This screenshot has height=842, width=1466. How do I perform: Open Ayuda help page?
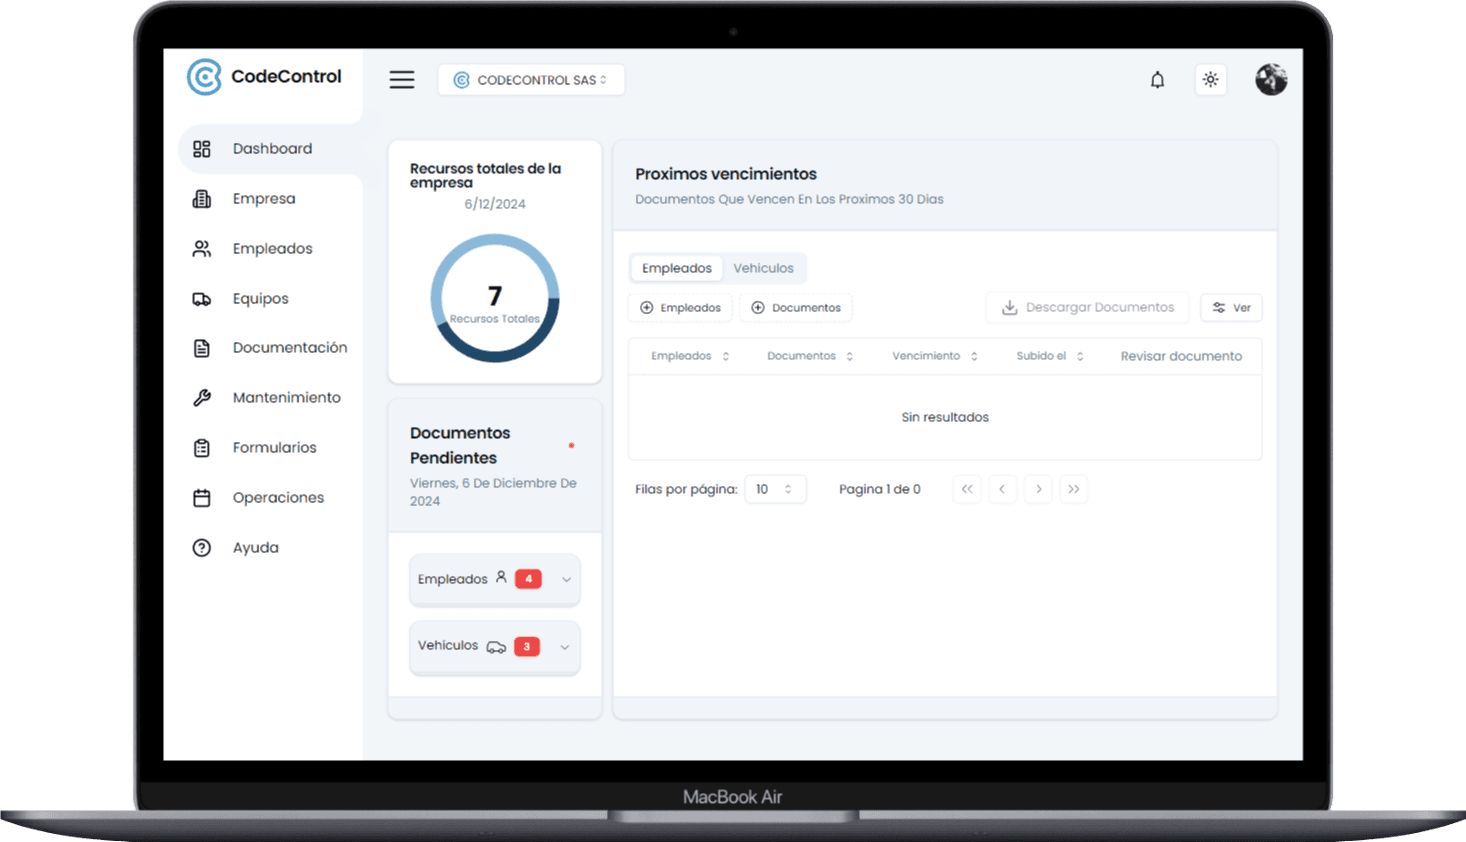click(255, 548)
